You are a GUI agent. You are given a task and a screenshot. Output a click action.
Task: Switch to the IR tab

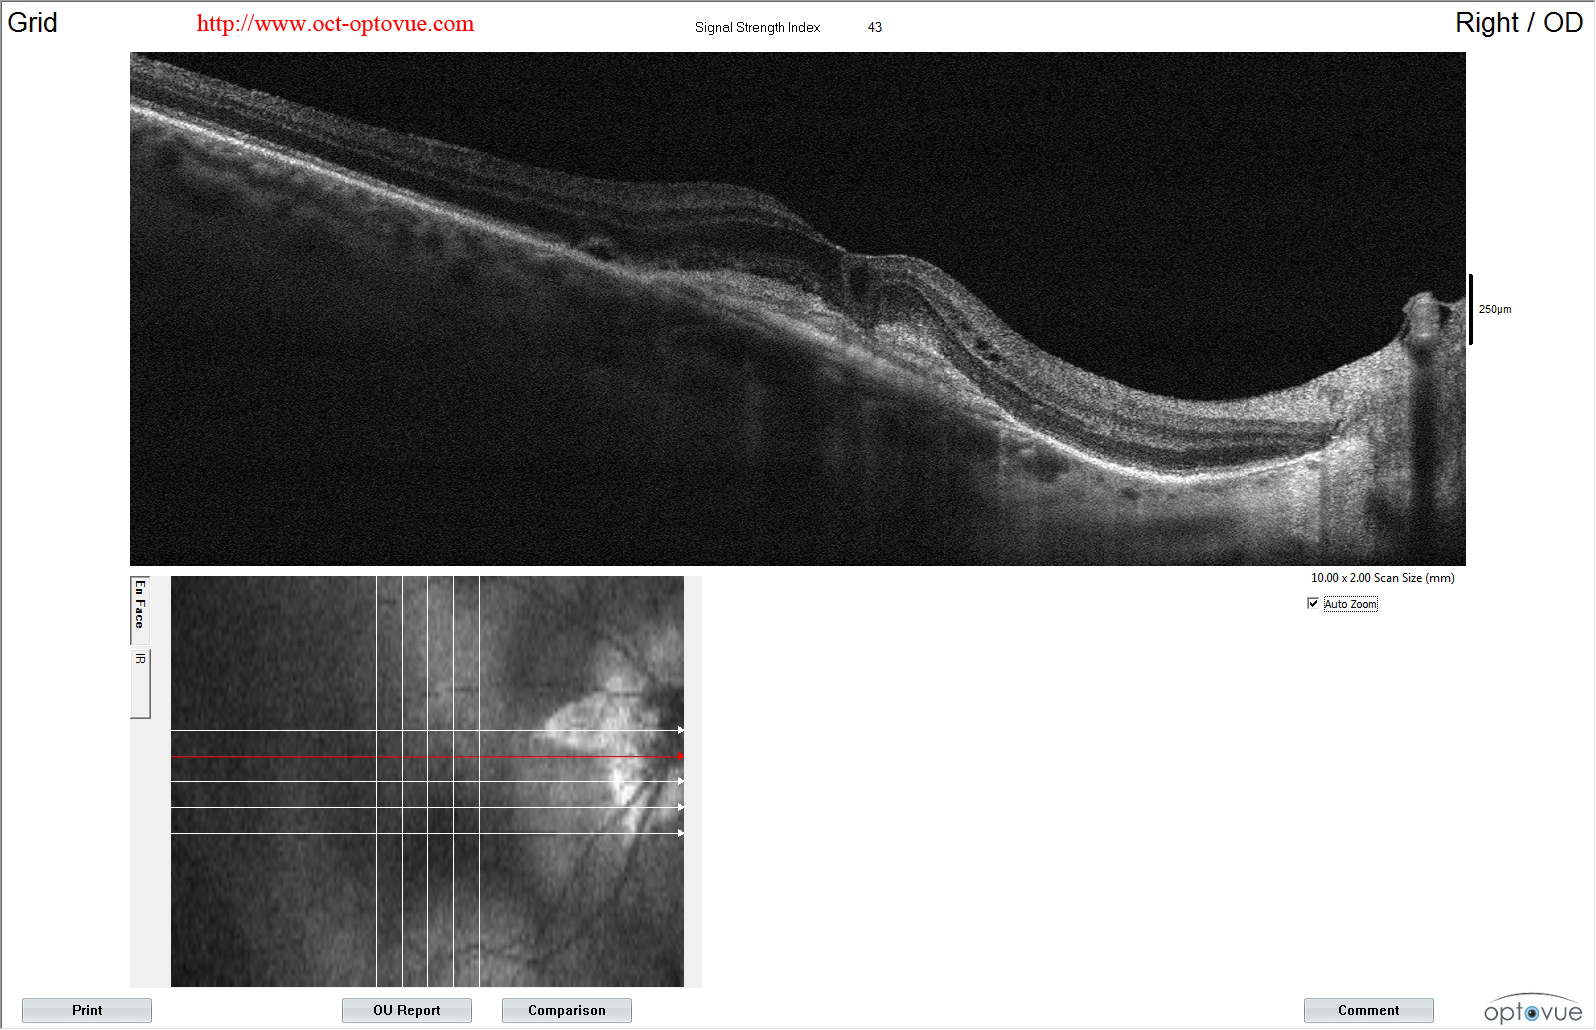point(140,682)
